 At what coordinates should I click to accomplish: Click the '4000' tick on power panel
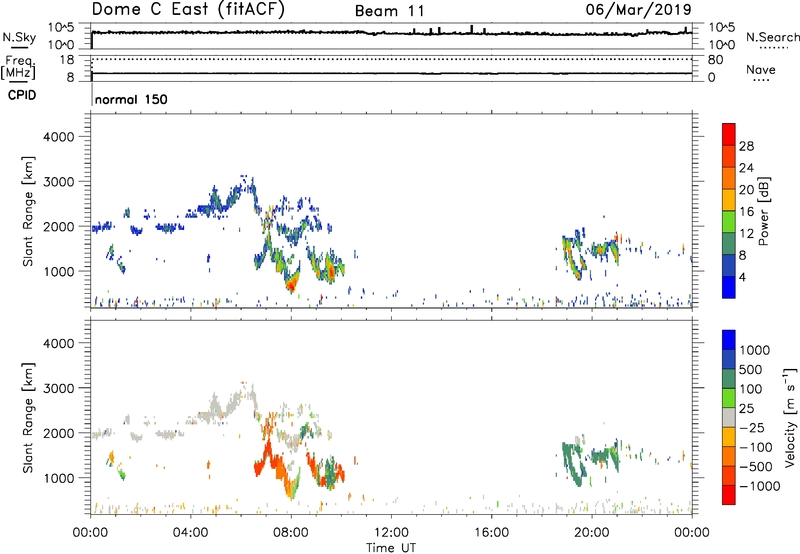pyautogui.click(x=59, y=137)
